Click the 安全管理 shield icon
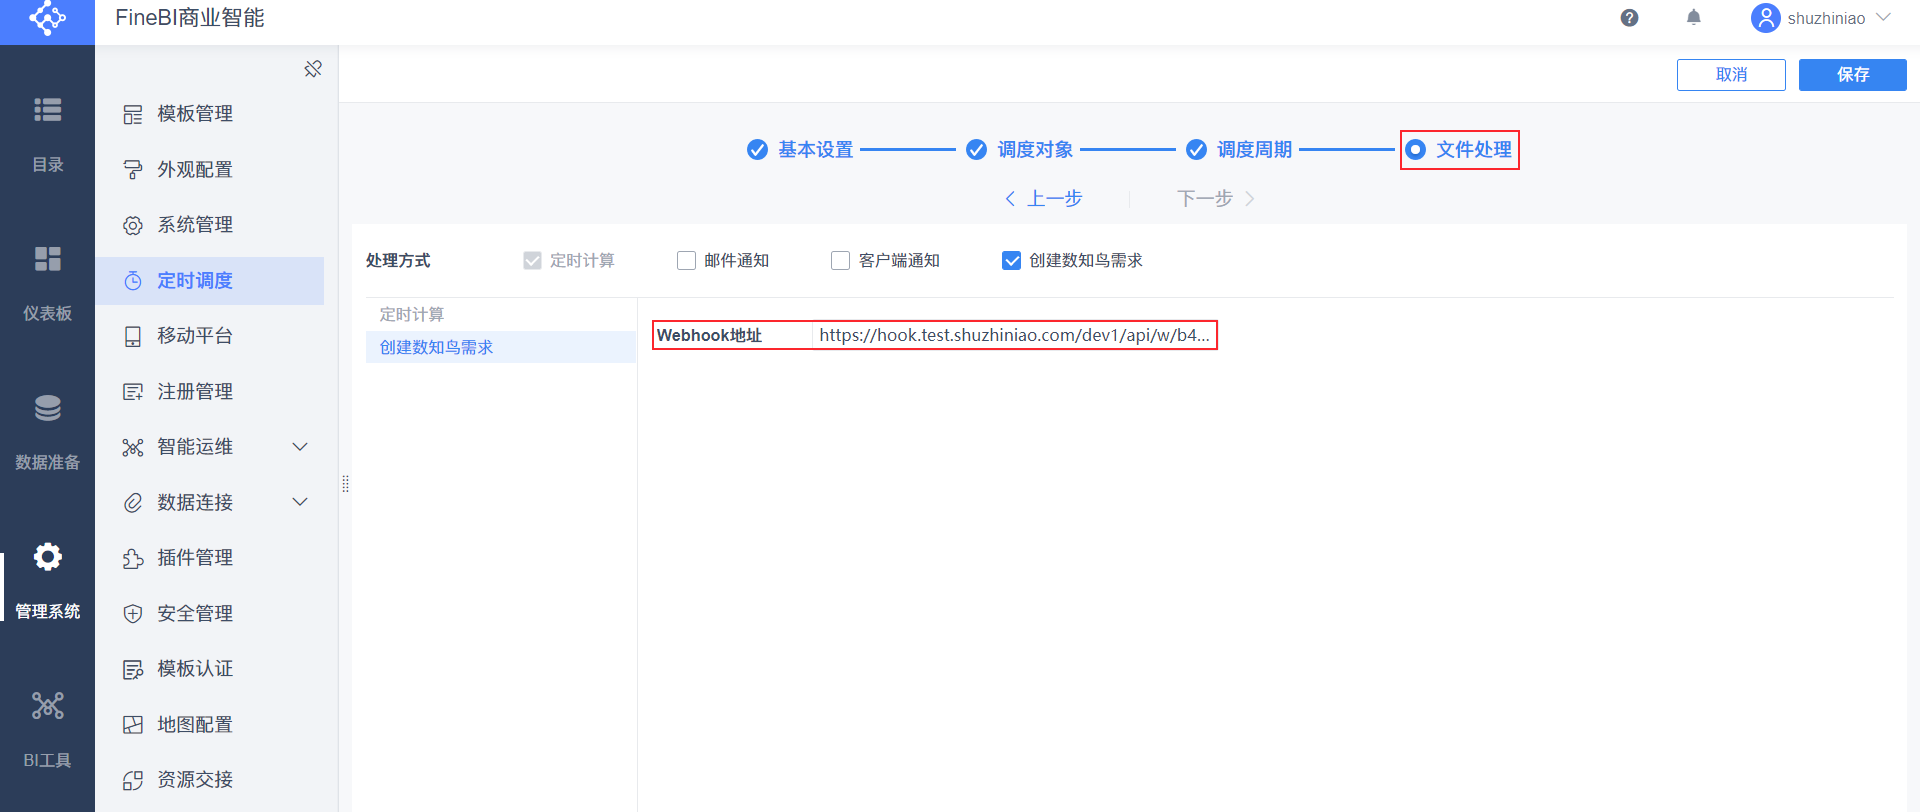Viewport: 1920px width, 812px height. click(x=132, y=614)
